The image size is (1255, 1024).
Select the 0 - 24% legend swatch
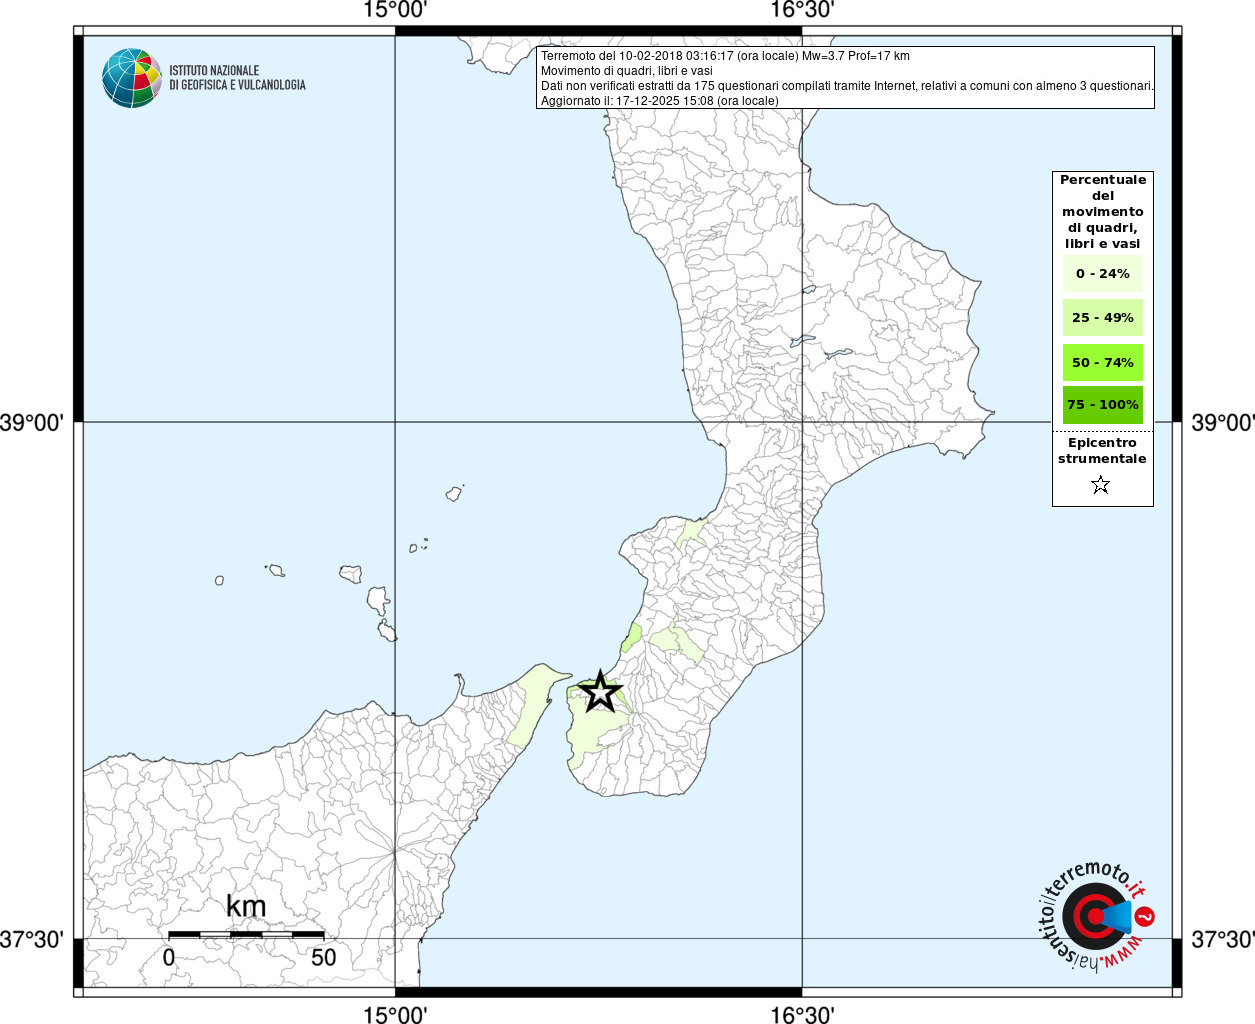point(1102,273)
